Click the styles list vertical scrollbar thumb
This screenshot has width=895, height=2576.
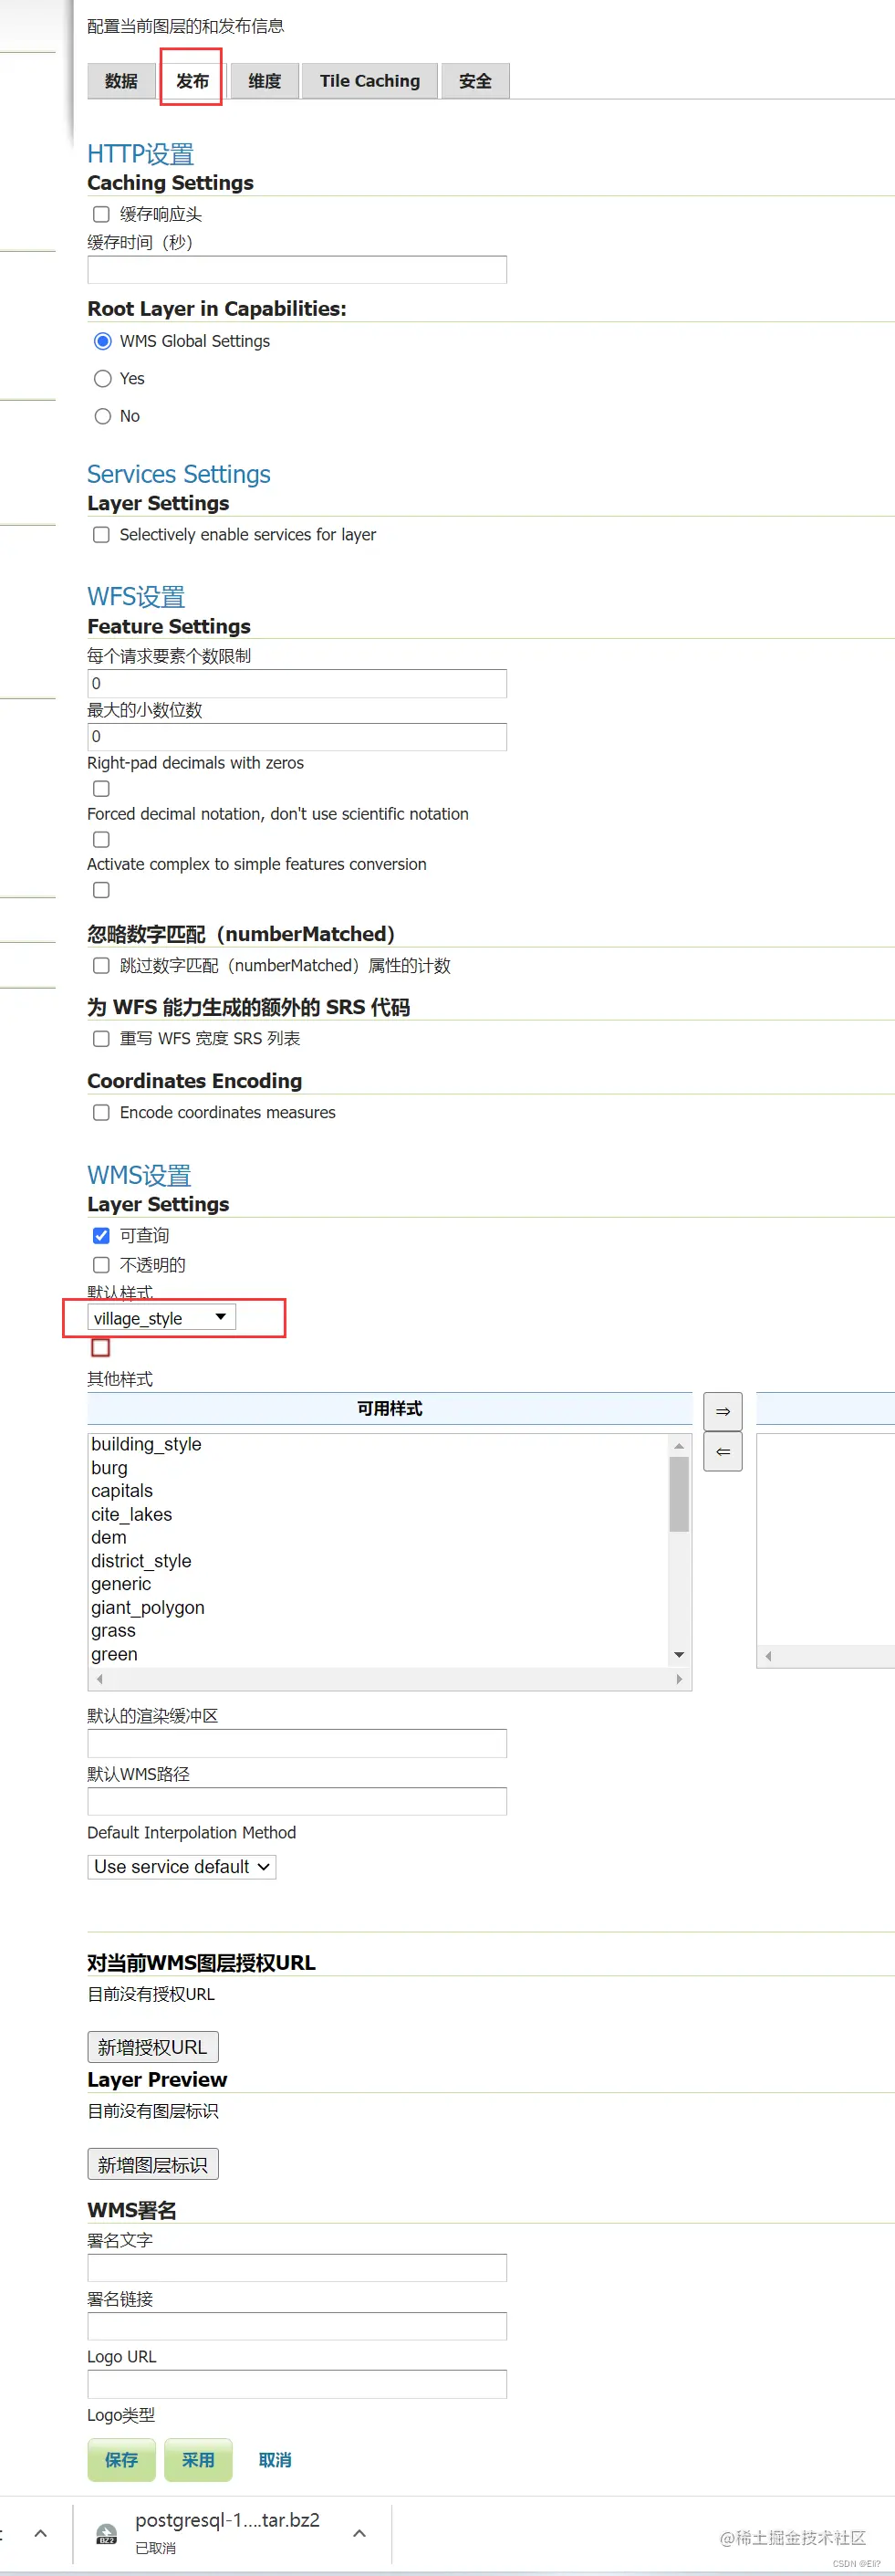coord(679,1494)
